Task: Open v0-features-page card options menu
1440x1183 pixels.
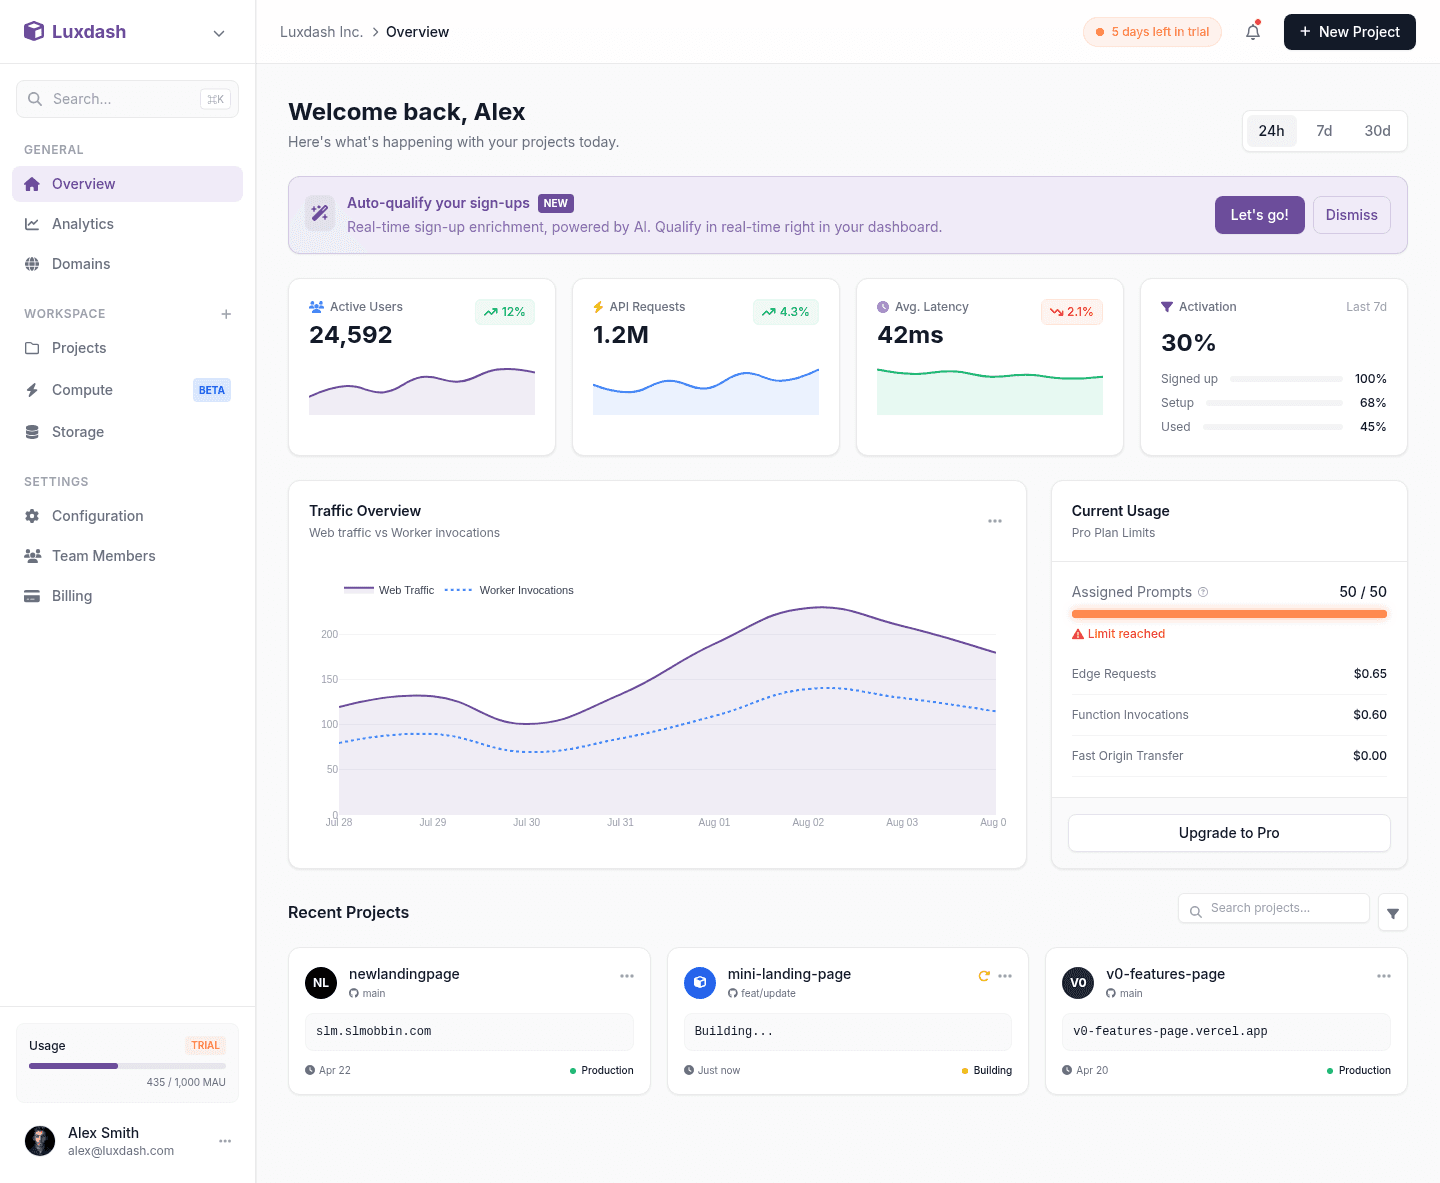Action: pyautogui.click(x=1384, y=976)
